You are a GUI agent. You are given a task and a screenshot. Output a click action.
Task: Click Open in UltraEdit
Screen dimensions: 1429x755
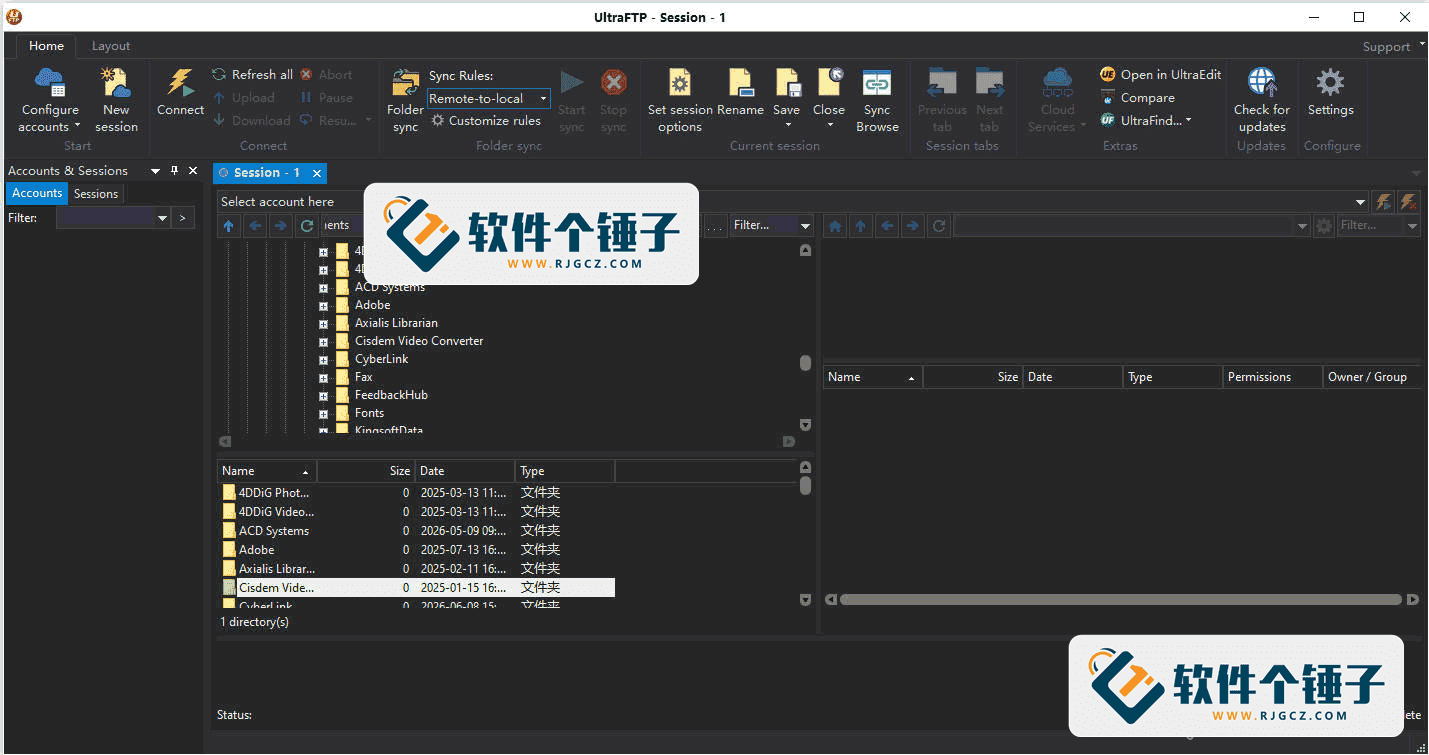(1160, 74)
